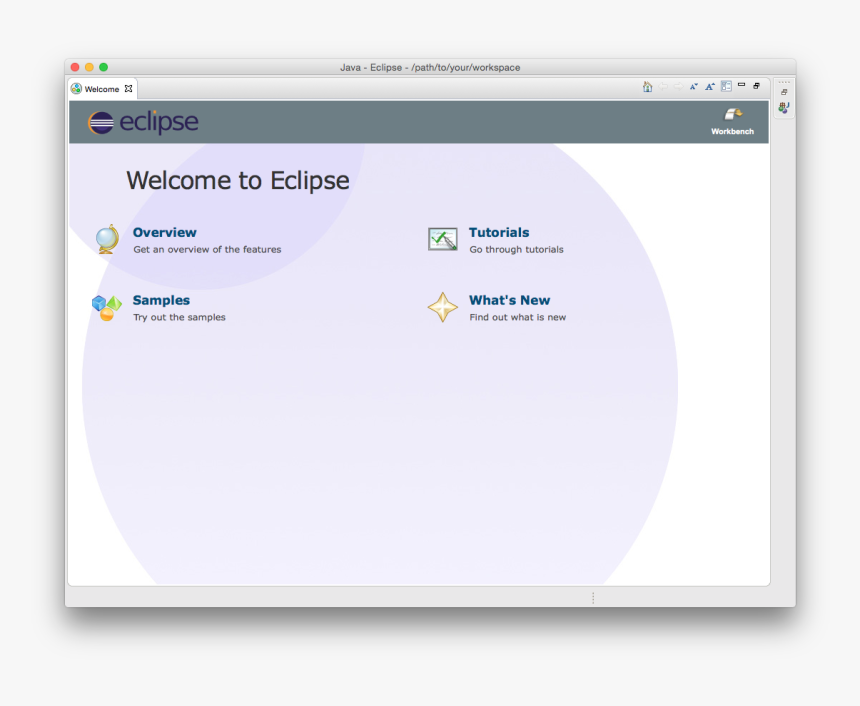The width and height of the screenshot is (860, 706).
Task: Open the Overview link
Action: pos(165,233)
